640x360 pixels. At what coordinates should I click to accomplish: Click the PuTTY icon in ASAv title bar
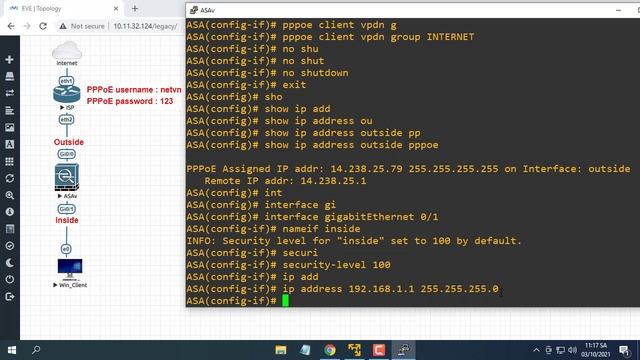tap(193, 10)
